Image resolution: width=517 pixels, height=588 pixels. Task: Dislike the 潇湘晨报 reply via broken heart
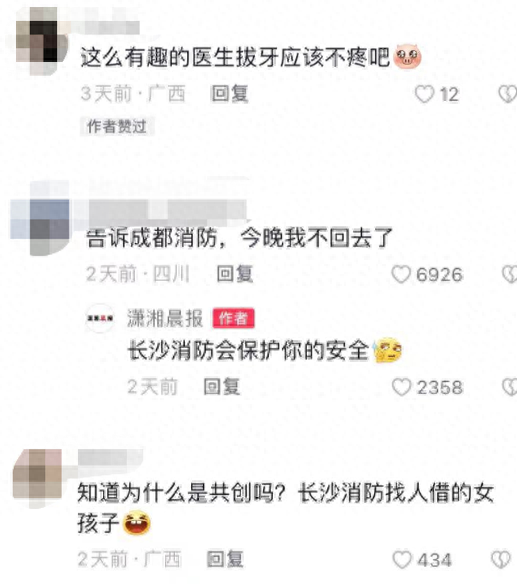(x=510, y=387)
